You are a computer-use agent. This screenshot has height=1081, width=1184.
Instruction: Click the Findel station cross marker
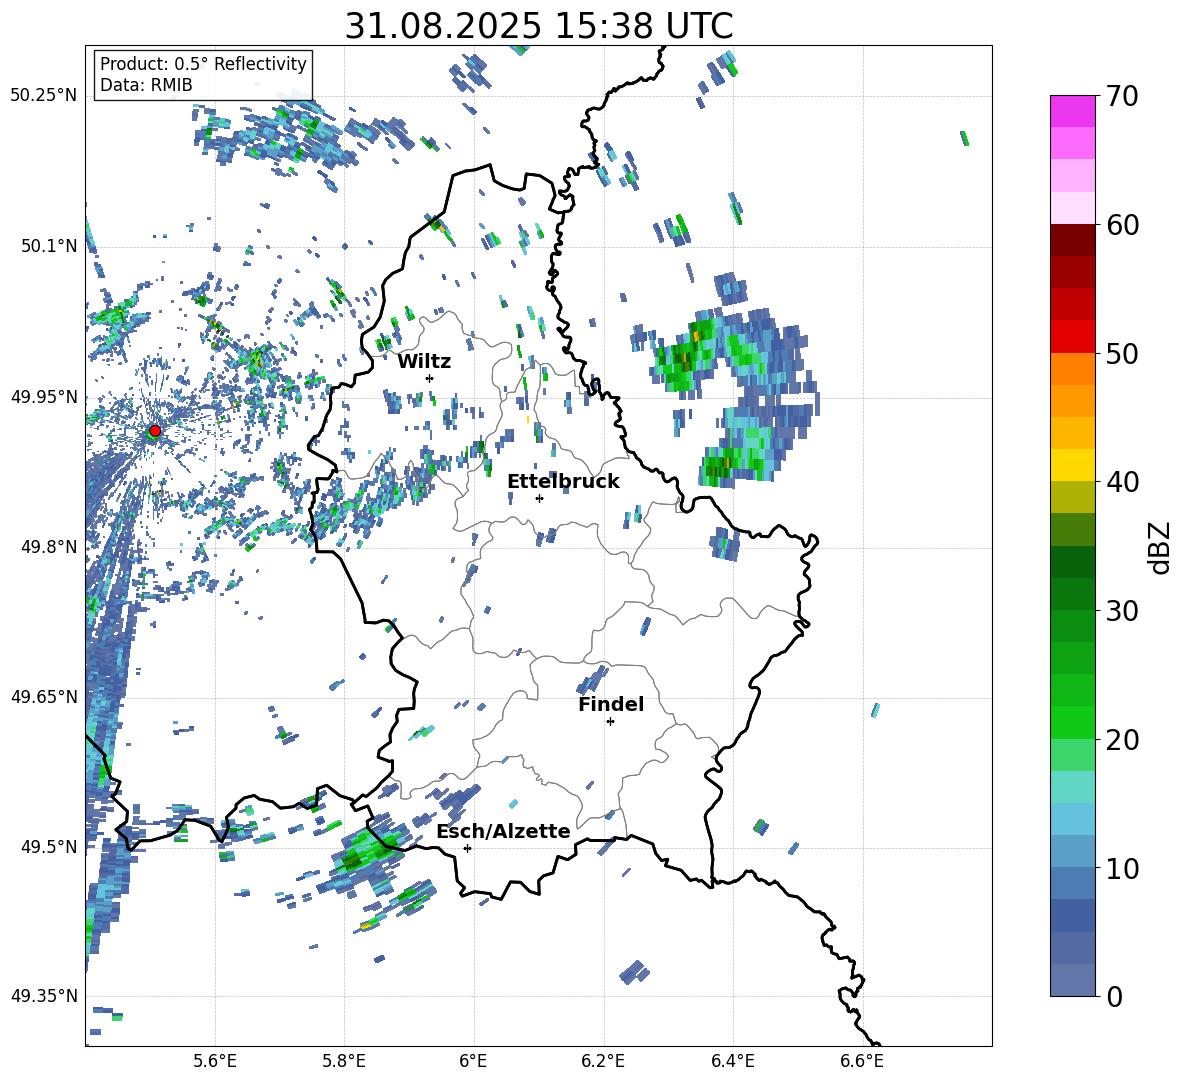coord(610,722)
